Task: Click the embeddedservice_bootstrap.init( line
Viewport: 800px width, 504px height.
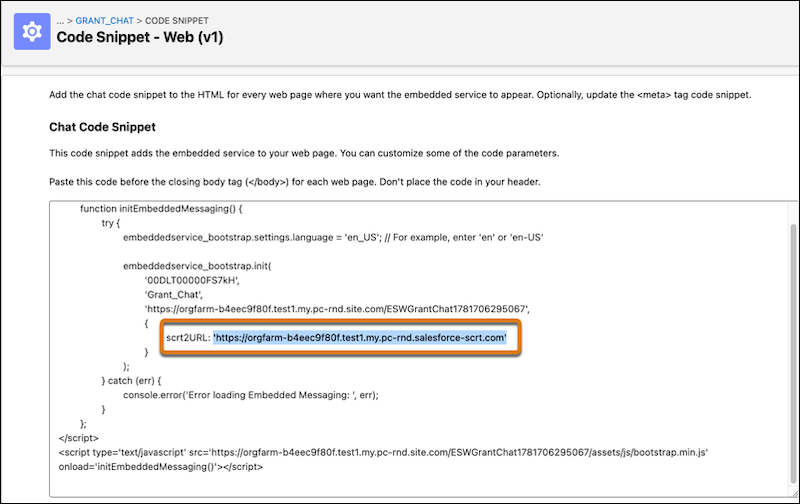Action: (197, 266)
